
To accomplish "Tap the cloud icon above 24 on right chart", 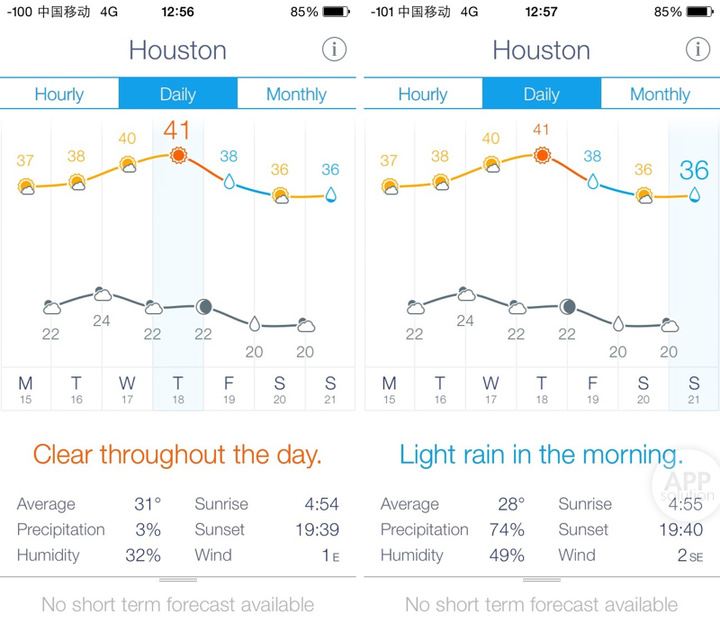I will click(465, 294).
